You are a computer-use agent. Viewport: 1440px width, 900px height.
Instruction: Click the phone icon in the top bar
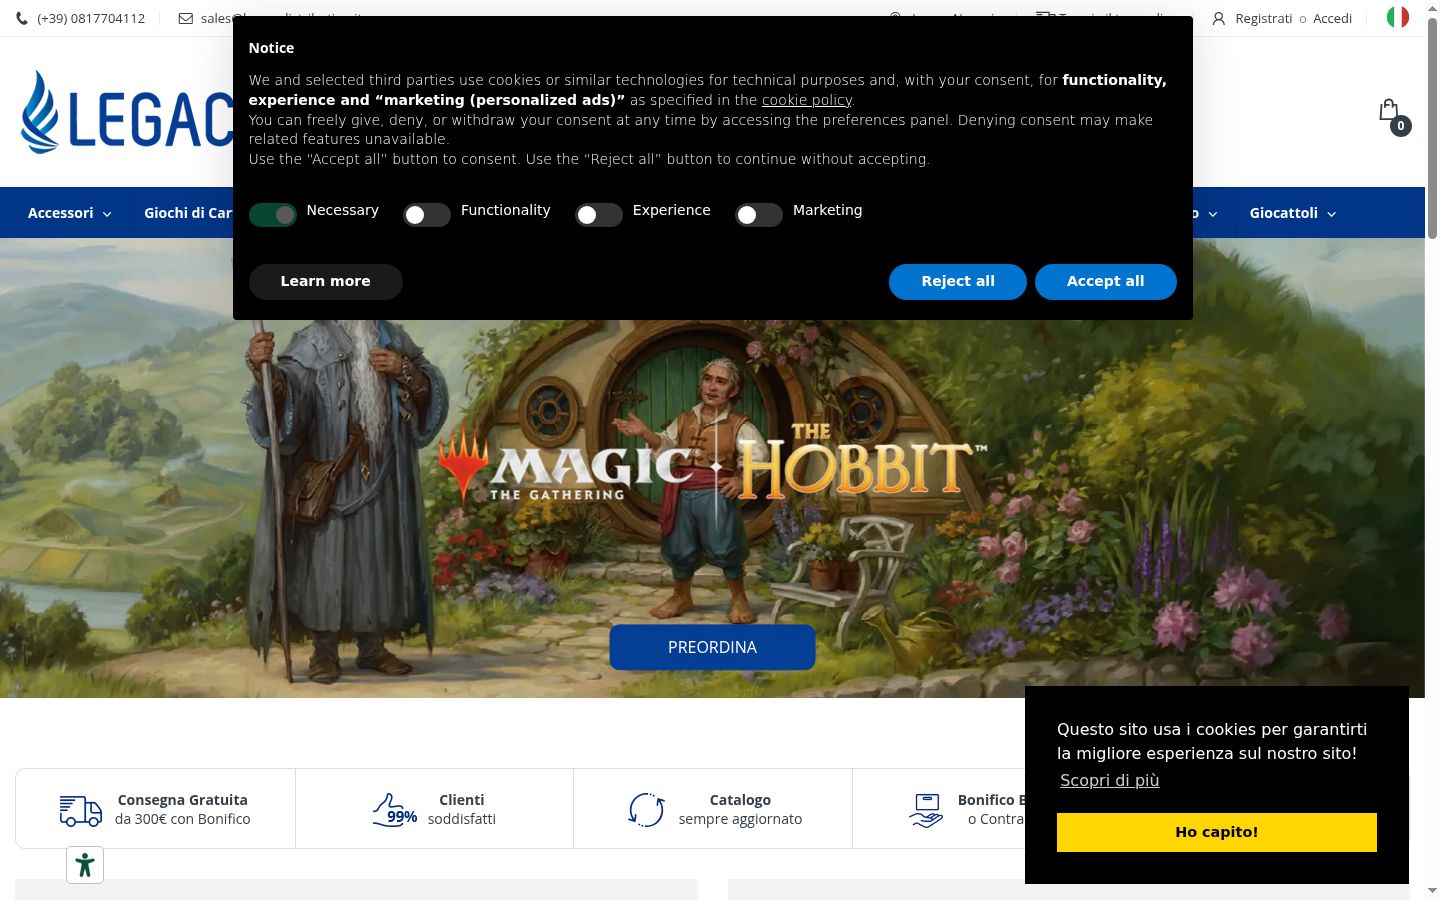[22, 18]
